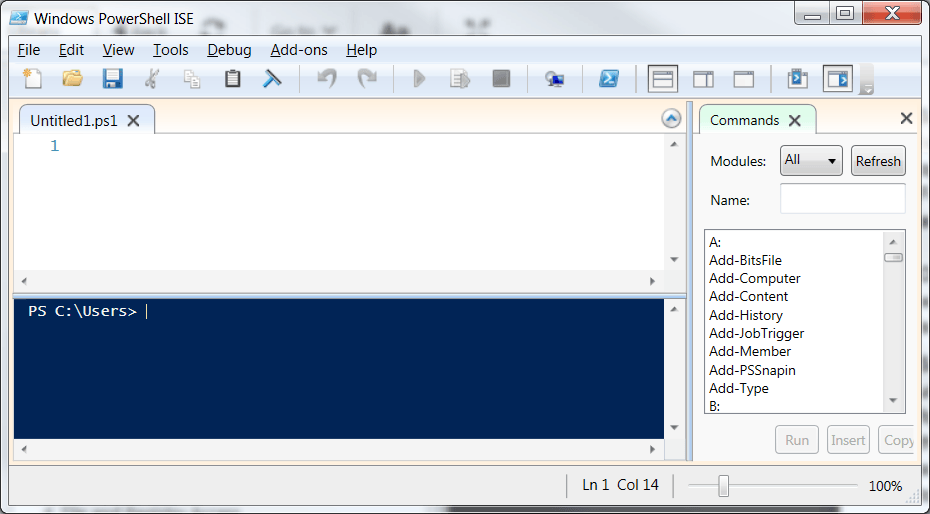Viewport: 930px width, 514px height.
Task: Close the Commands tab
Action: pyautogui.click(x=795, y=121)
